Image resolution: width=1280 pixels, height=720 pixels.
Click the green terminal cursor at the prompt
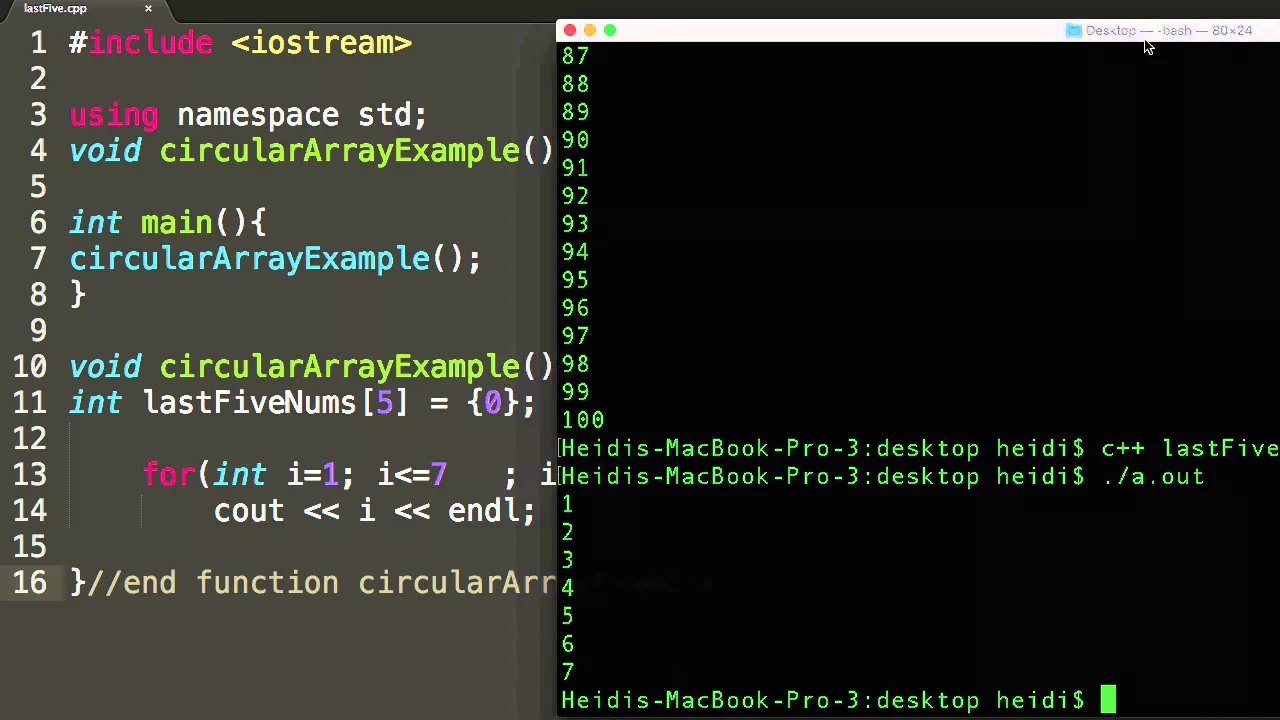coord(1108,700)
